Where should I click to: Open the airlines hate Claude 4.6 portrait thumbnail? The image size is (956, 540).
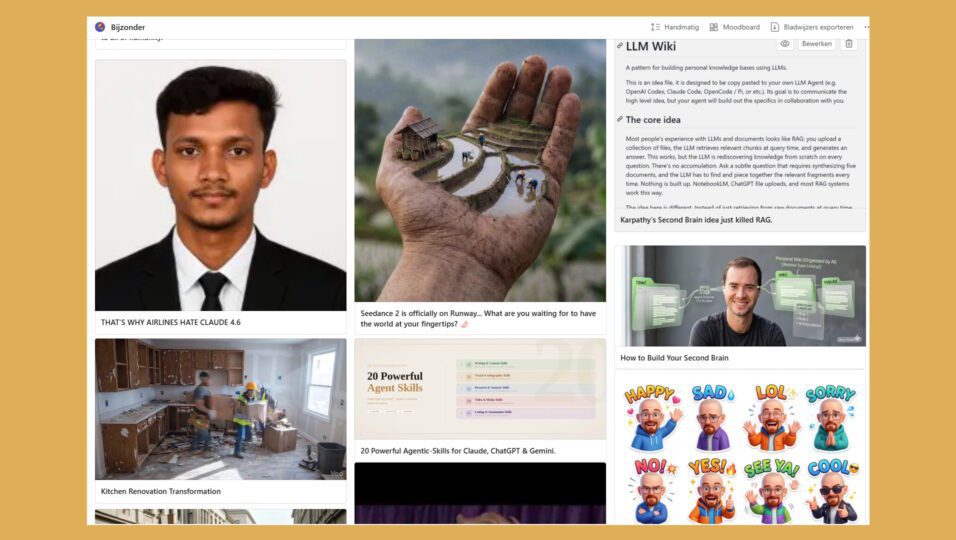[x=221, y=185]
